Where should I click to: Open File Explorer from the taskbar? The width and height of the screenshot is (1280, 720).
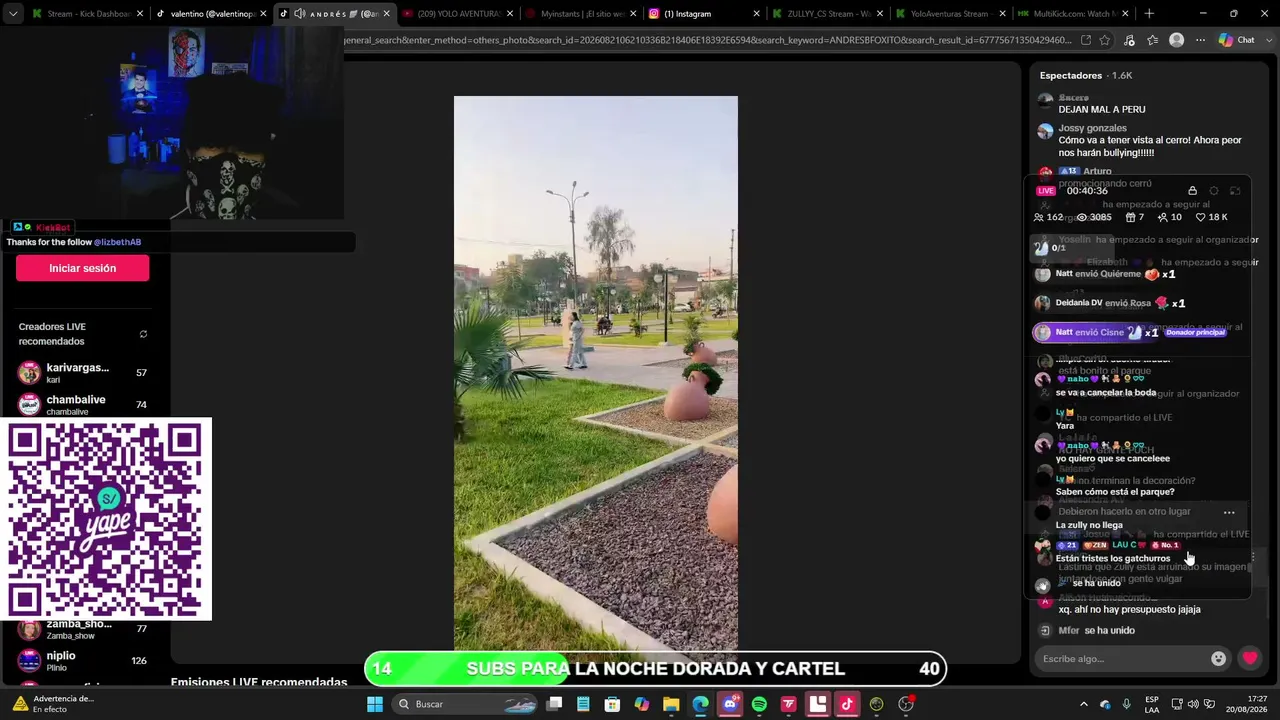(671, 704)
